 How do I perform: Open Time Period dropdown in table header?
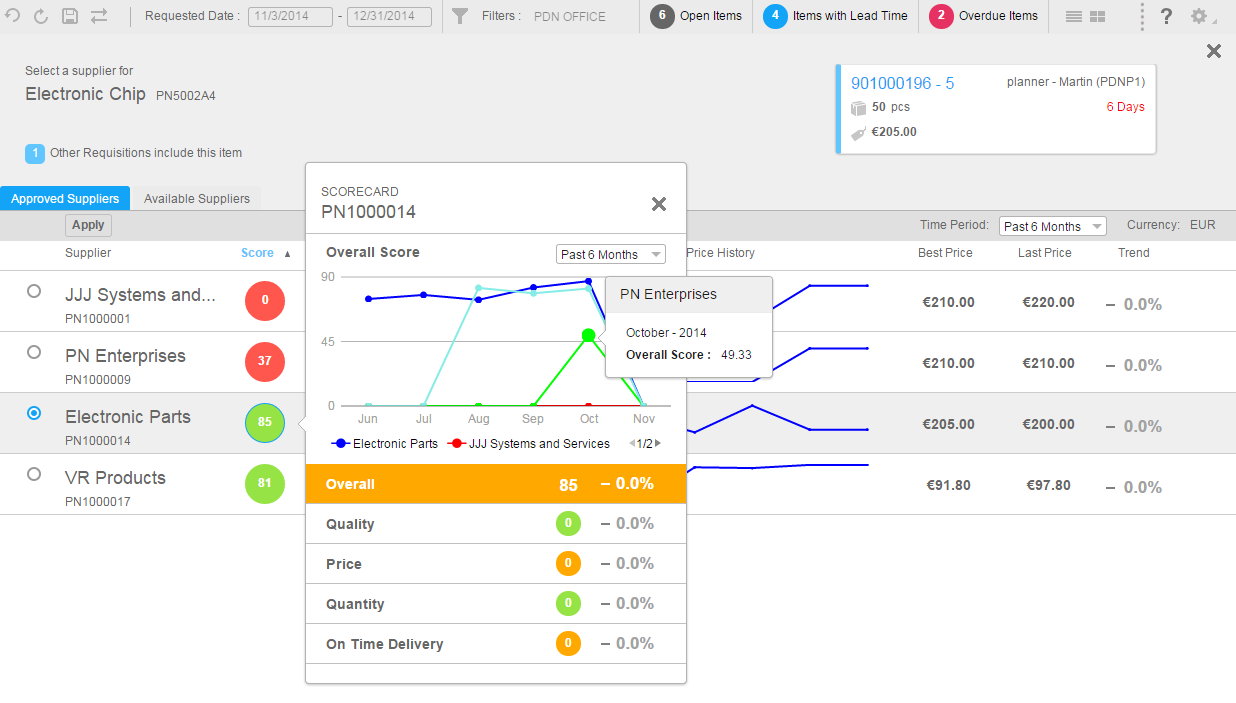point(1054,226)
